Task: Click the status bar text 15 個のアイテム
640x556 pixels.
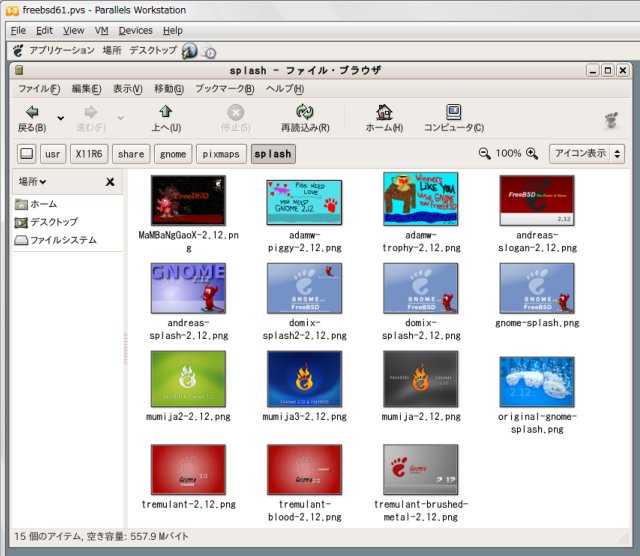Action: point(49,536)
